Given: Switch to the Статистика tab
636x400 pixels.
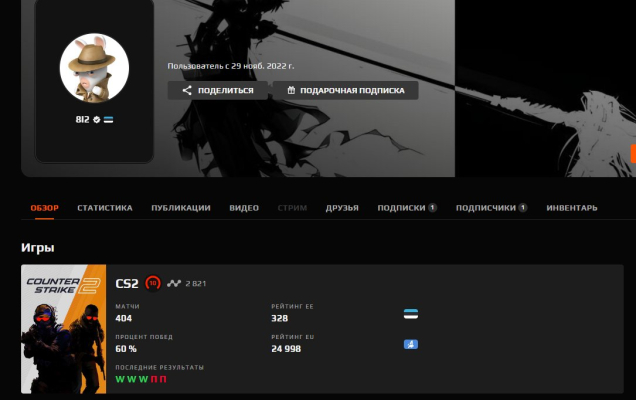Looking at the screenshot, I should (x=105, y=208).
